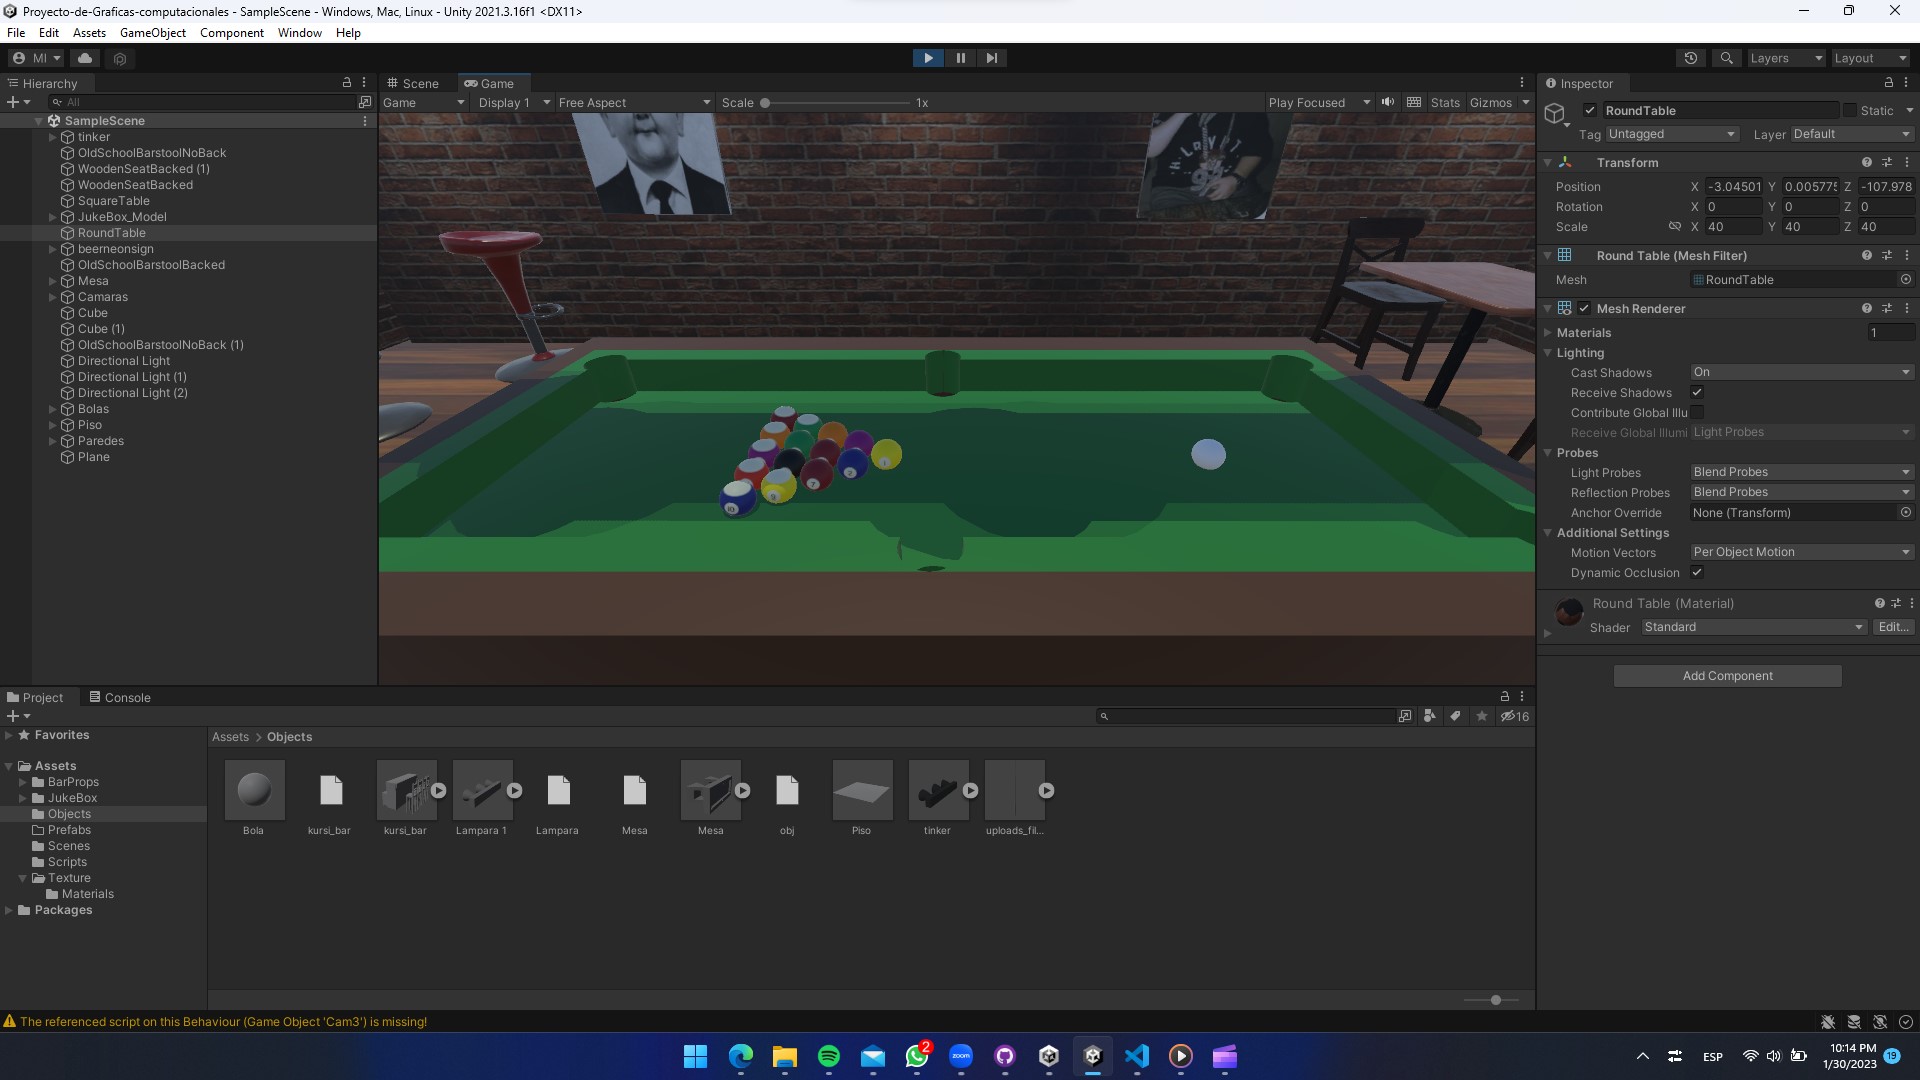Open Spotify from the taskbar
The height and width of the screenshot is (1080, 1920).
[828, 1056]
